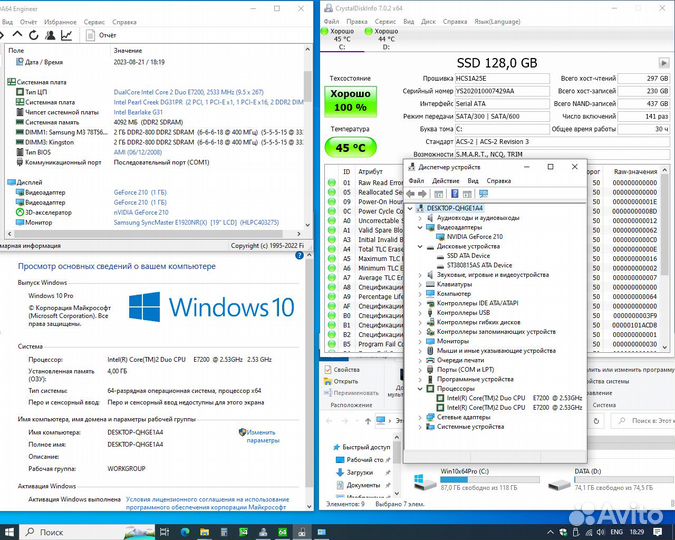Click the Отчёт toolbar button in AIDA64
Viewport: 675px width, 540px height.
pos(102,35)
